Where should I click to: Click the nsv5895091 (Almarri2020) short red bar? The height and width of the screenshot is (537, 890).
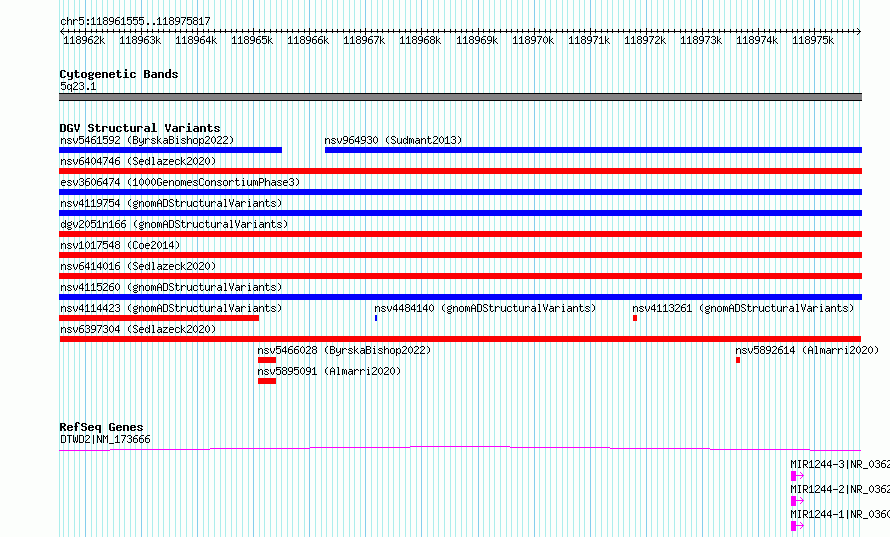coord(267,381)
